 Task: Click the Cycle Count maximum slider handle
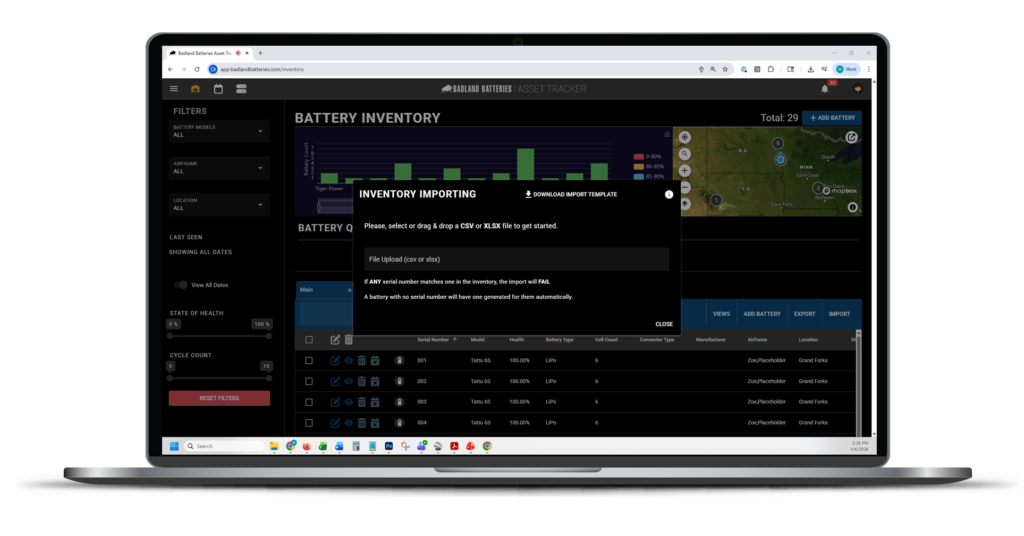tap(268, 378)
